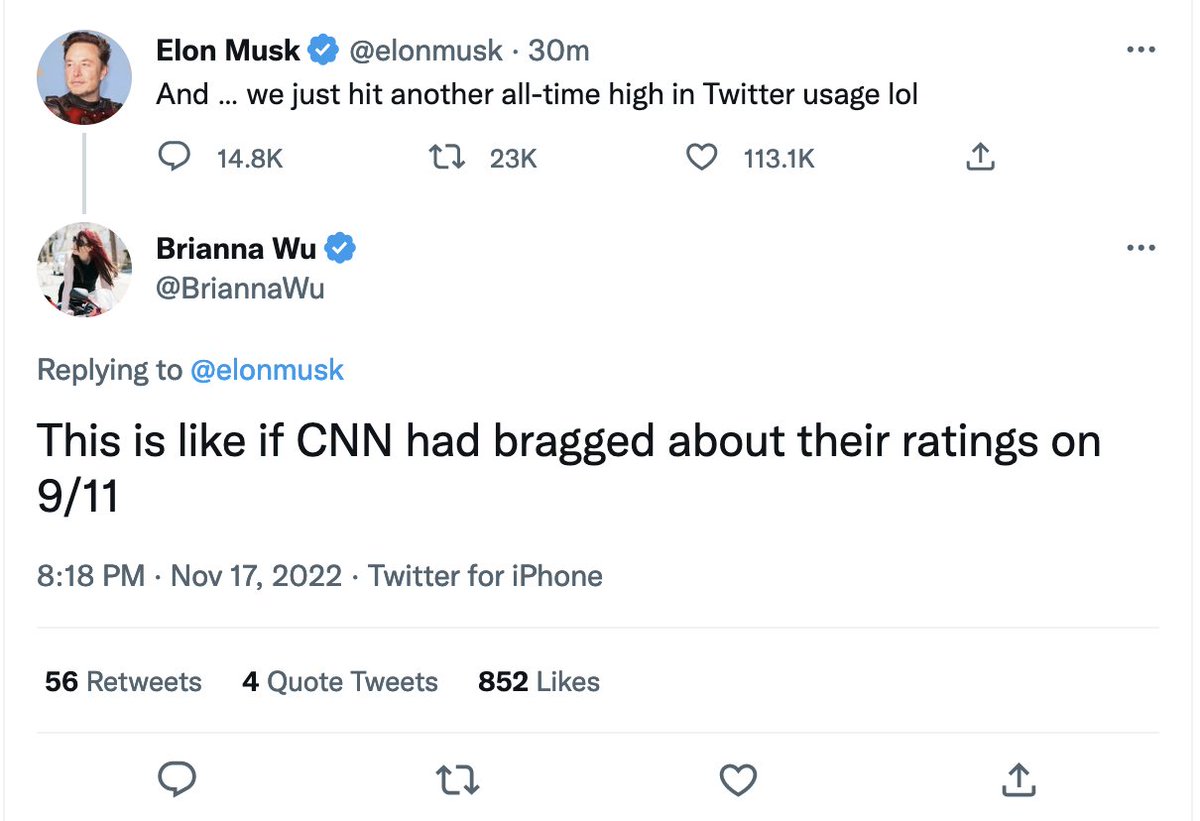Open the Twitter for iPhone source link
This screenshot has height=821, width=1200.
pos(485,576)
